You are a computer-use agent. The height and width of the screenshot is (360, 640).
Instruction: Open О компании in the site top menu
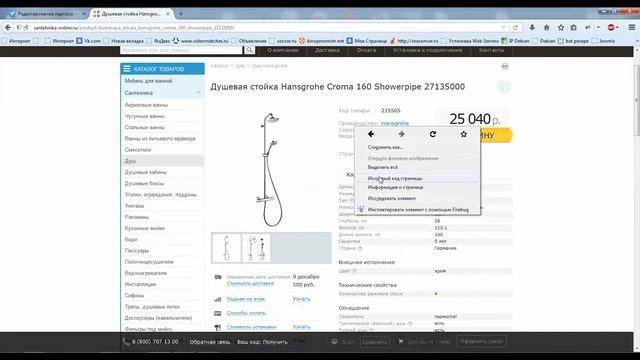282,50
